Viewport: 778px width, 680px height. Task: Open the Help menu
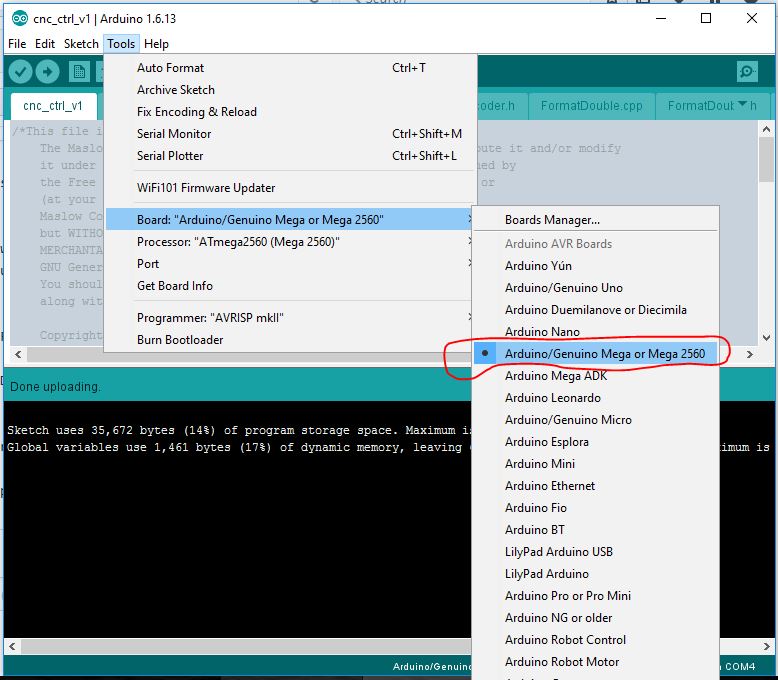pos(156,44)
